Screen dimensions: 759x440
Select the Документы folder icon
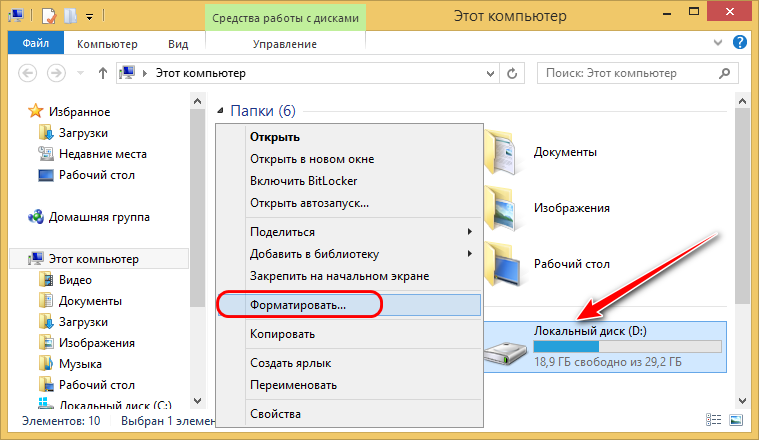[503, 152]
